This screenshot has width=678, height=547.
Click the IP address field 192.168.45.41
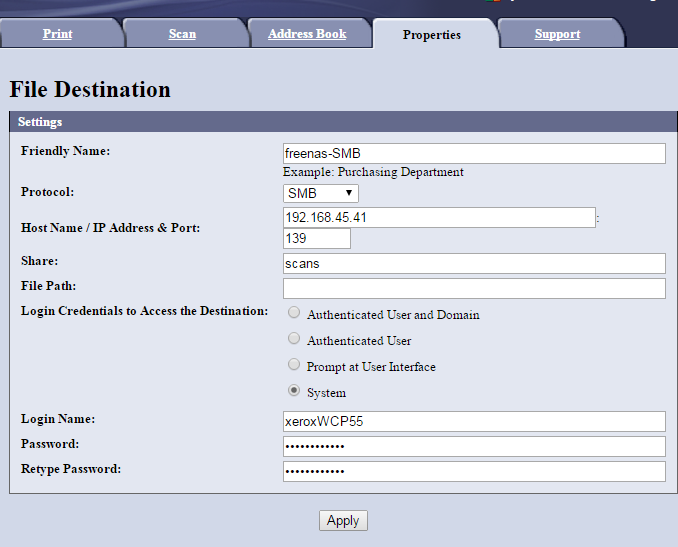pos(439,218)
